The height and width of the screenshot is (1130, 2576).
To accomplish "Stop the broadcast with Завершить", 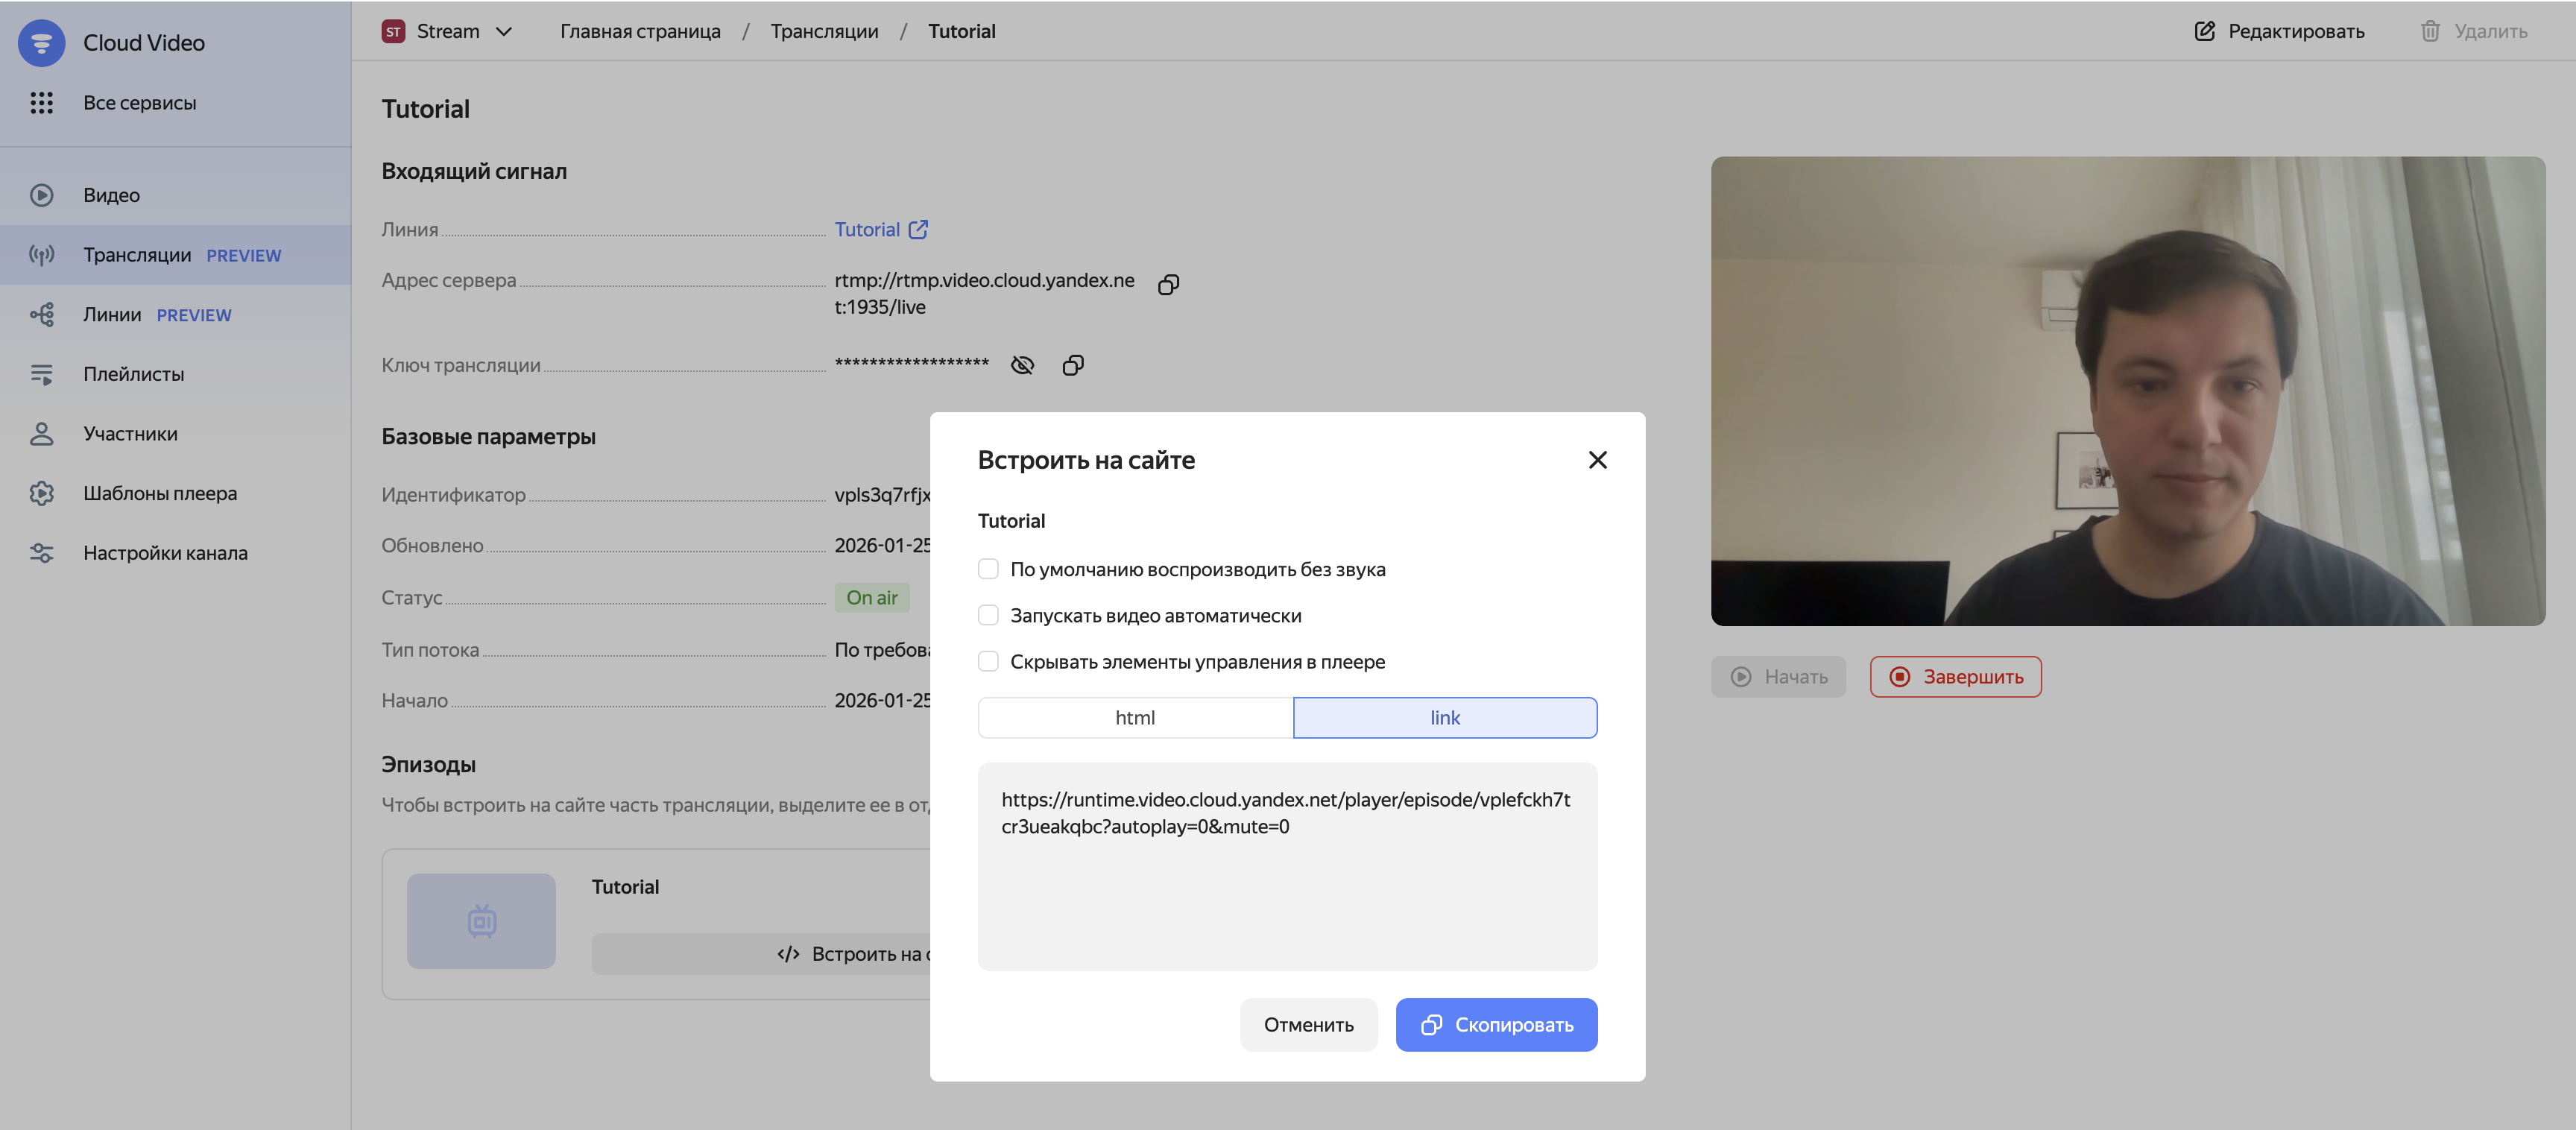I will coord(1955,676).
